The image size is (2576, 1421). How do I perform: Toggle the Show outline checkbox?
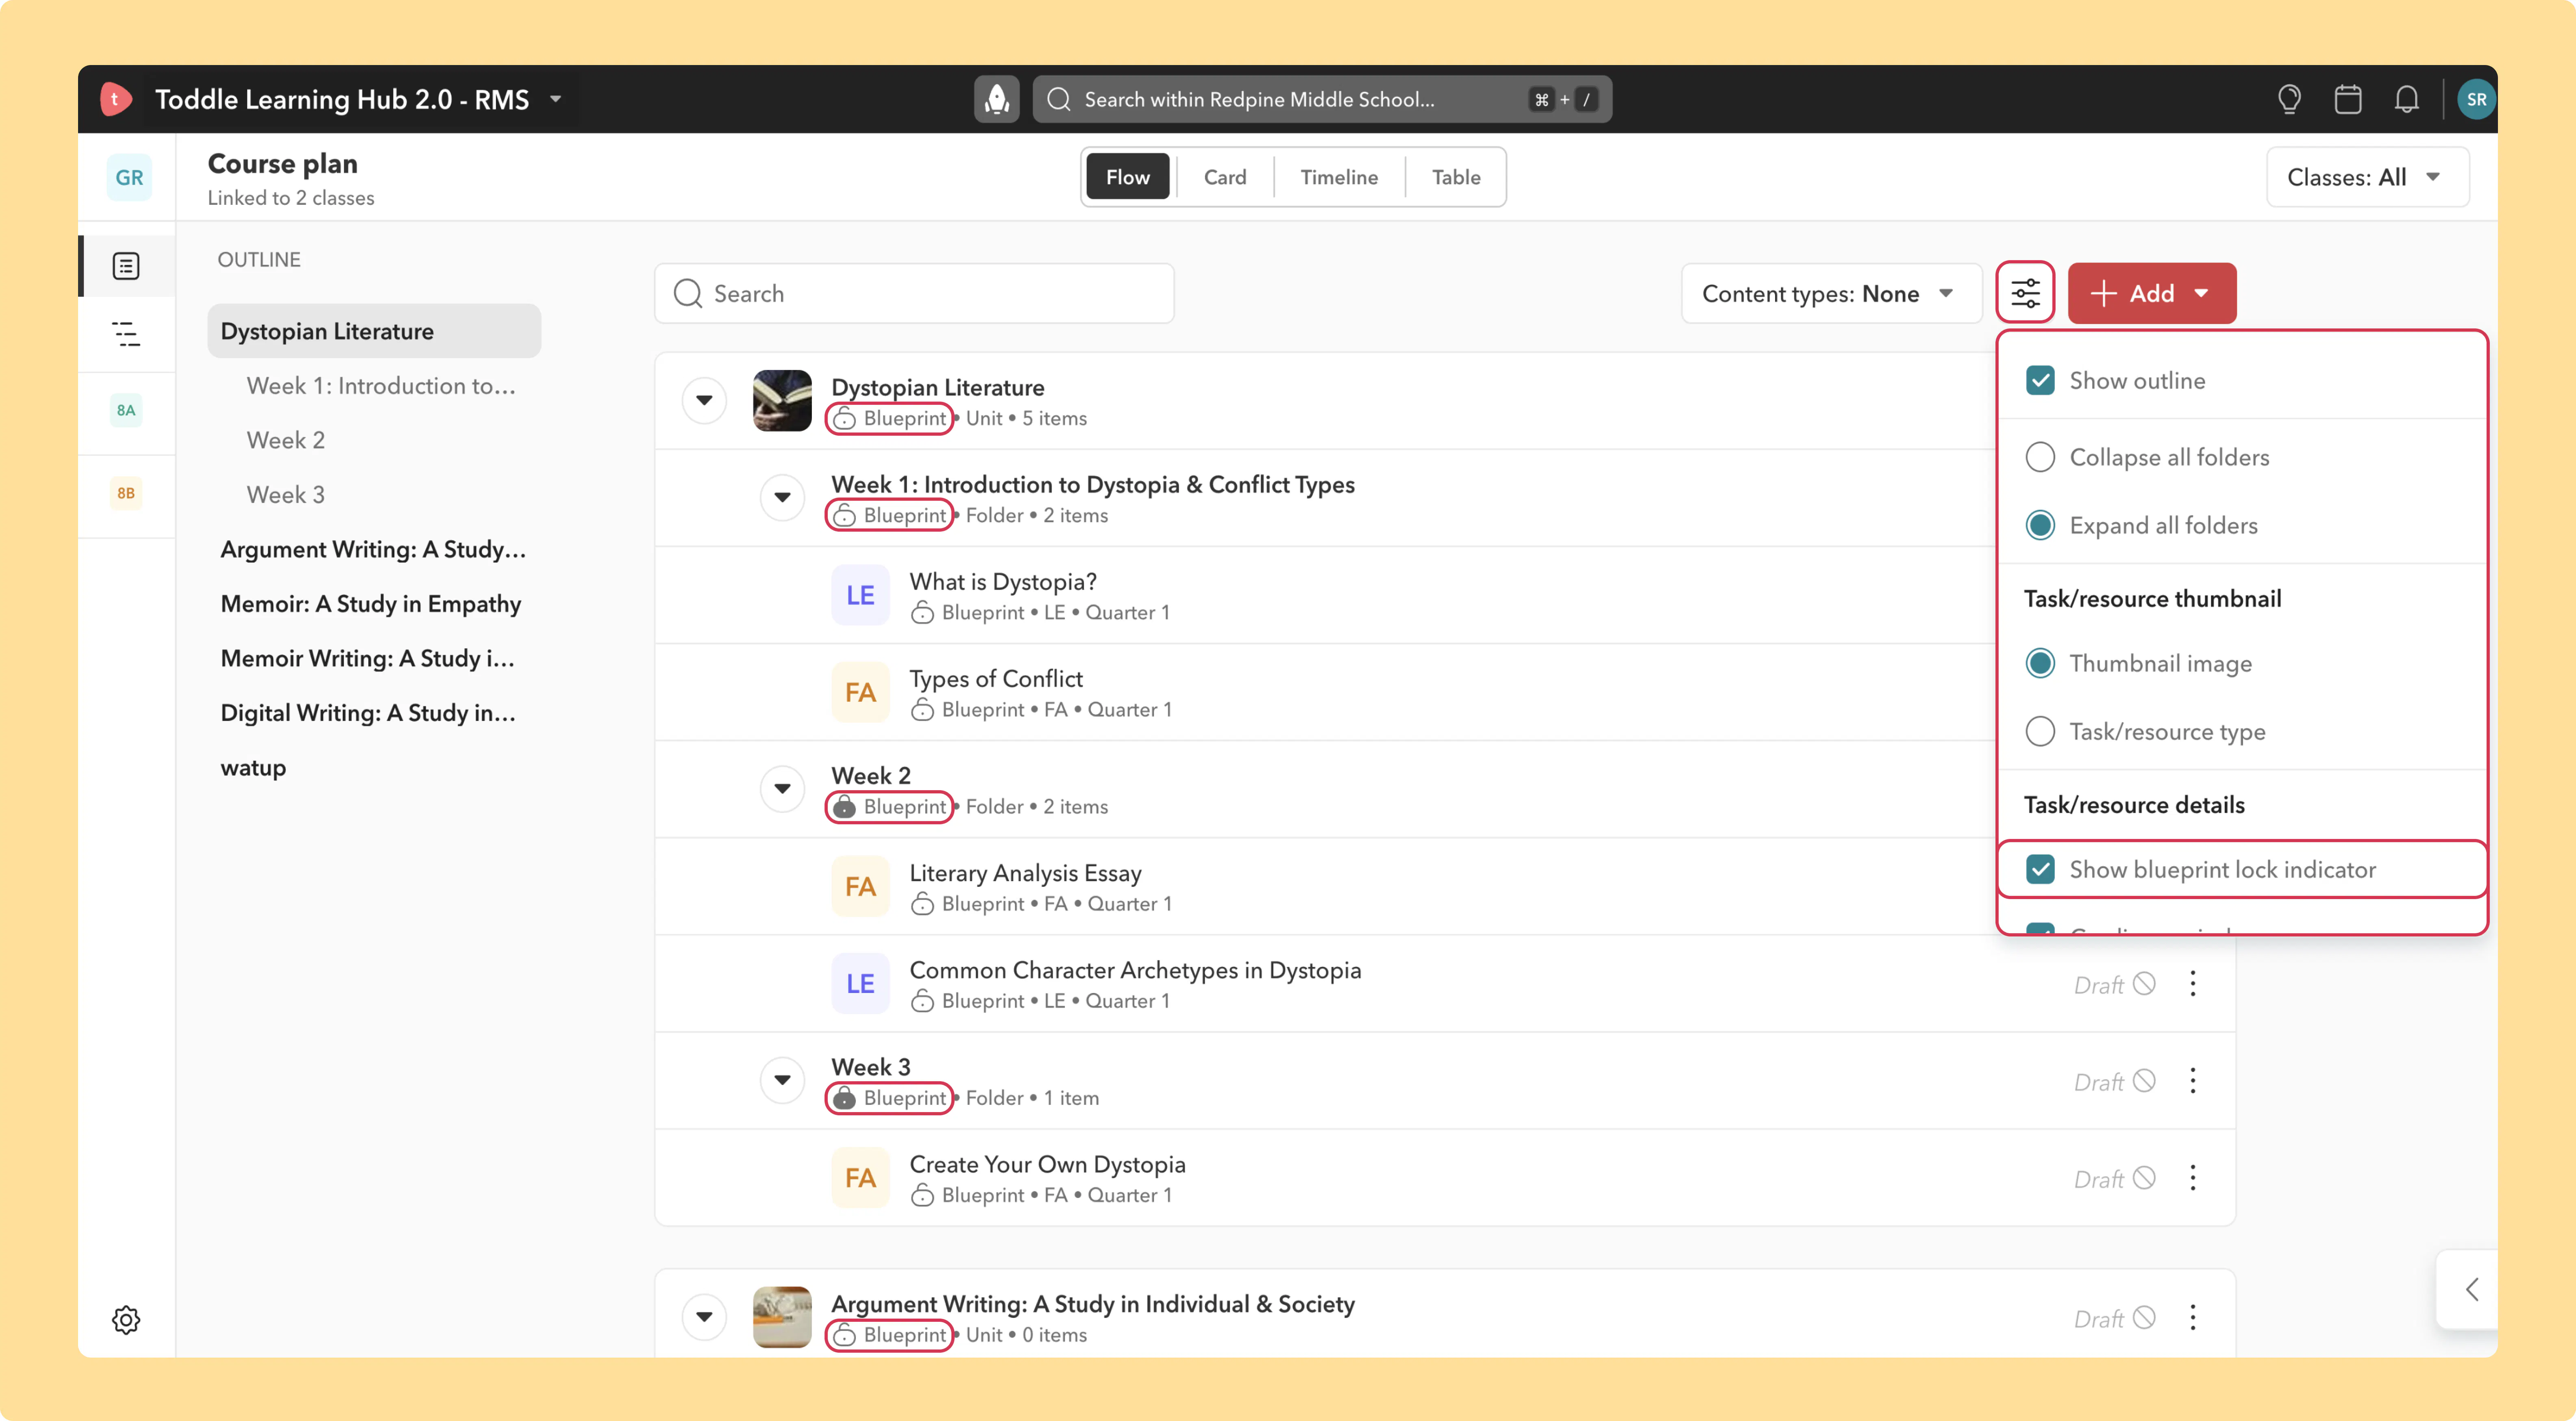(2040, 381)
